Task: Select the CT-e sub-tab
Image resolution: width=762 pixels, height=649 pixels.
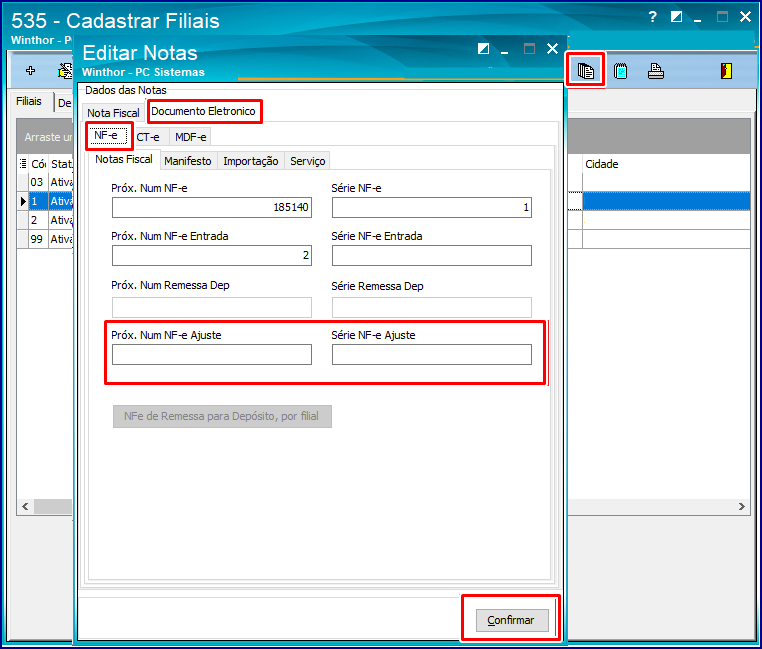Action: pos(148,137)
